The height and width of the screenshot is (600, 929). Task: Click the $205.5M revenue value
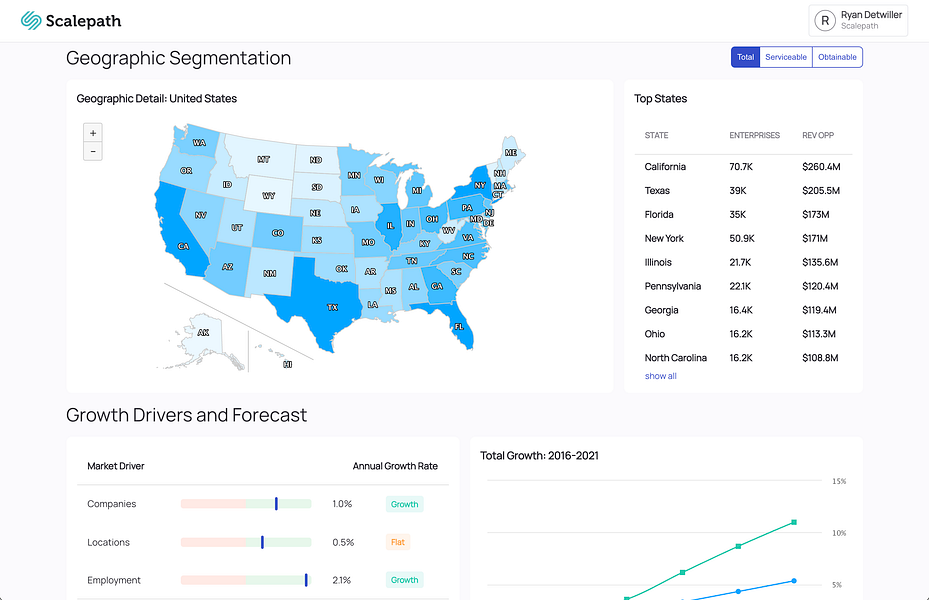click(x=821, y=191)
